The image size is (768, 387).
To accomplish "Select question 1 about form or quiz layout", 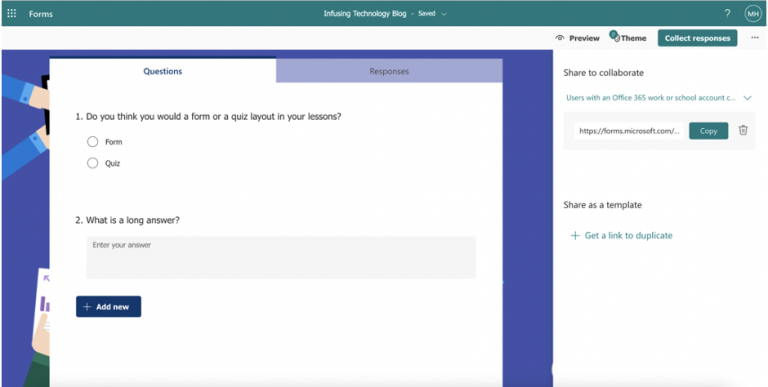I will coord(208,117).
